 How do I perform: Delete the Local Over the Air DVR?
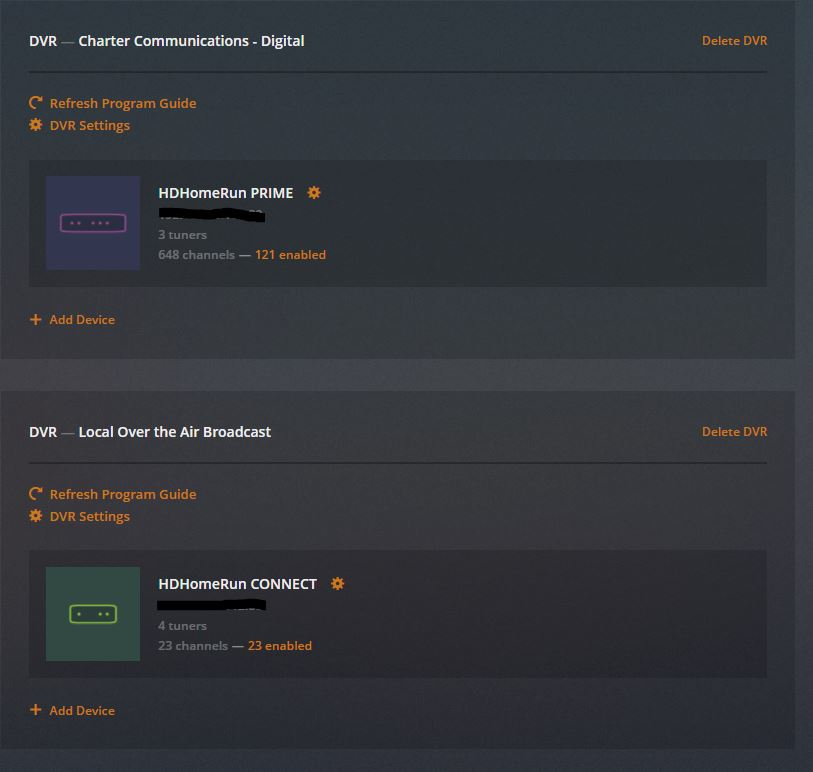click(734, 432)
